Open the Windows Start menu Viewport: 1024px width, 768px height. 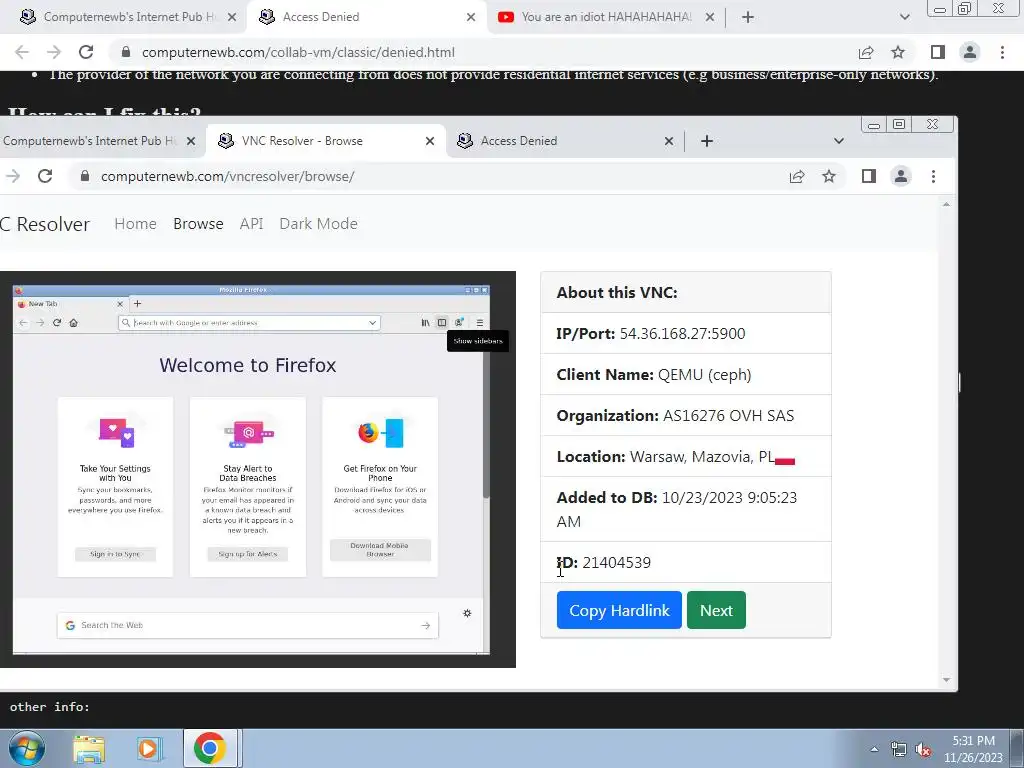tap(26, 748)
